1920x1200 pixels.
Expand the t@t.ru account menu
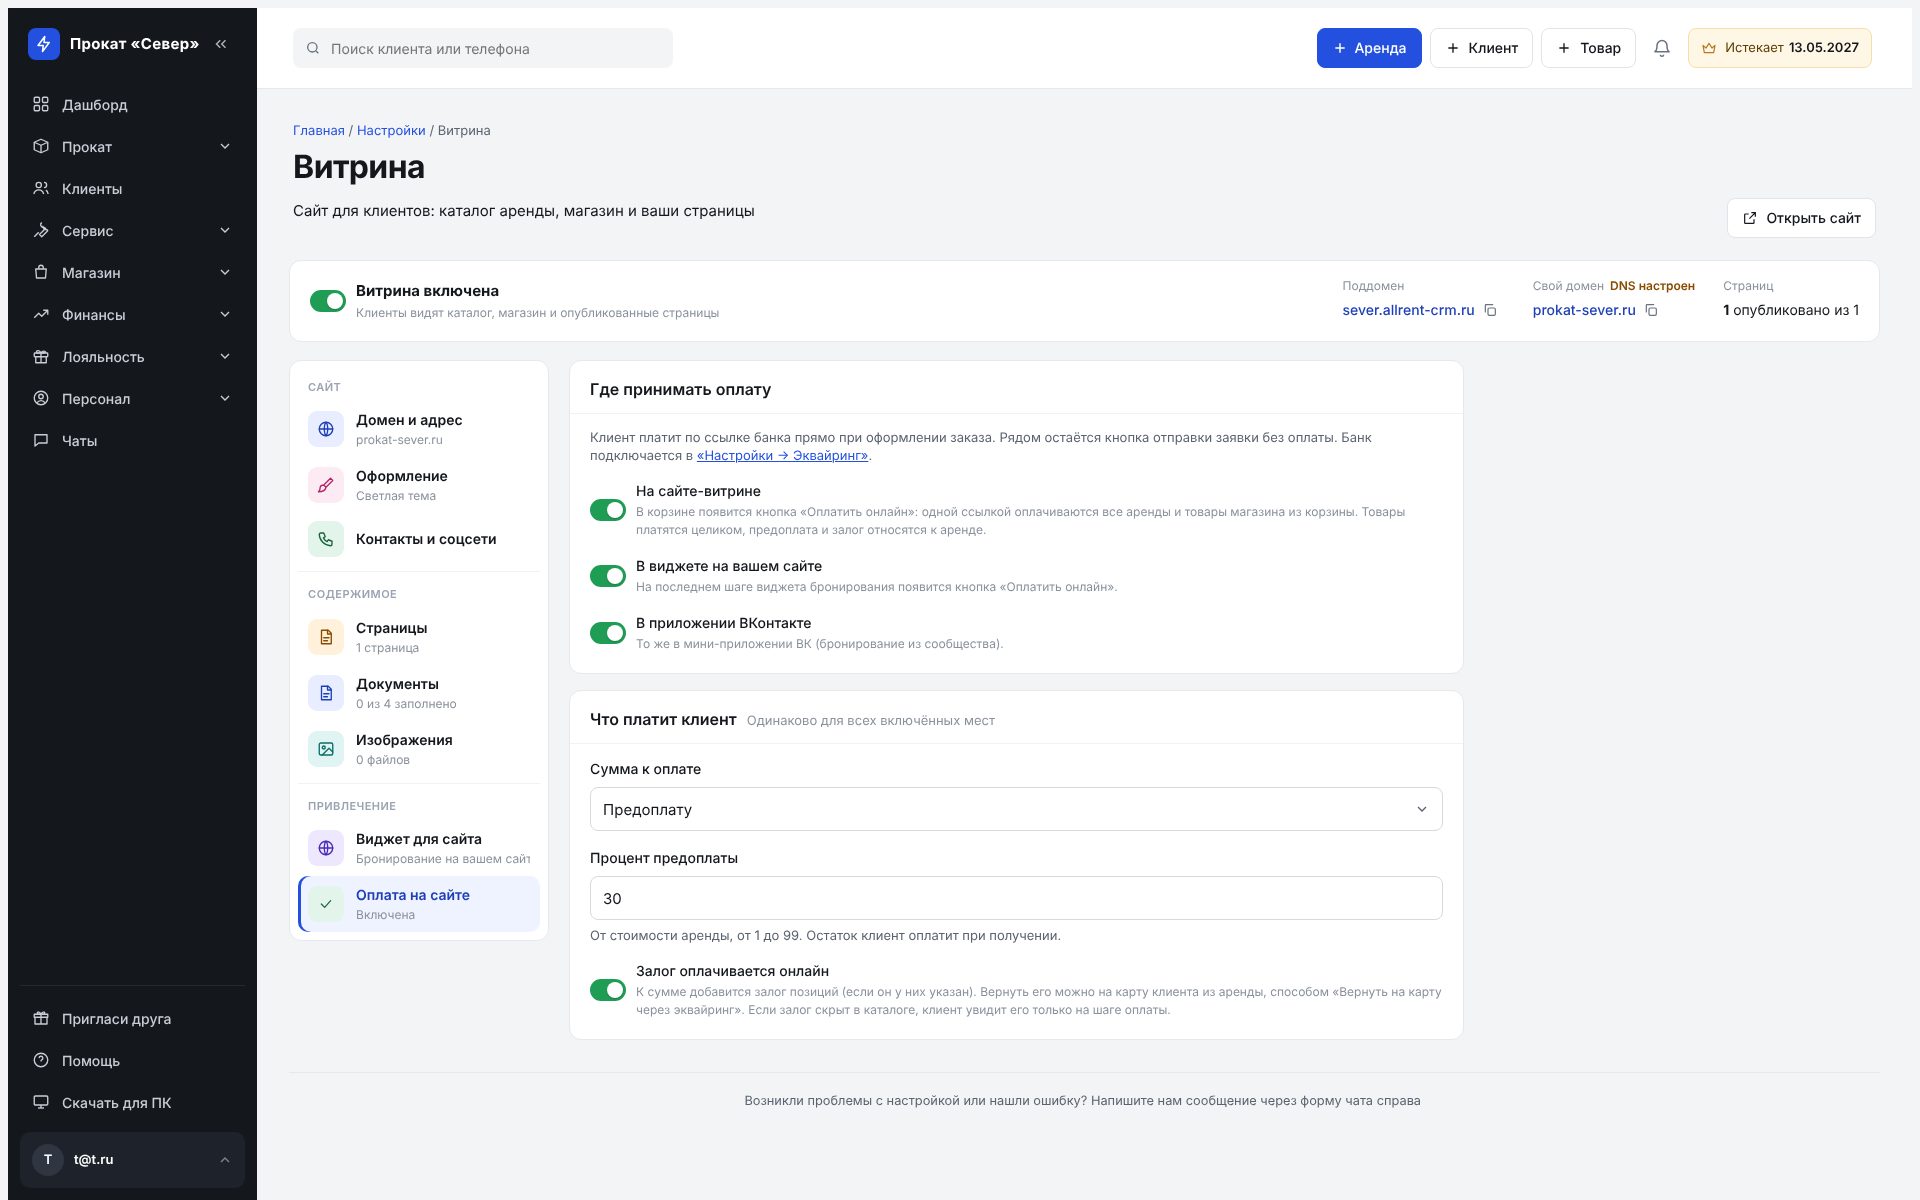tap(132, 1160)
